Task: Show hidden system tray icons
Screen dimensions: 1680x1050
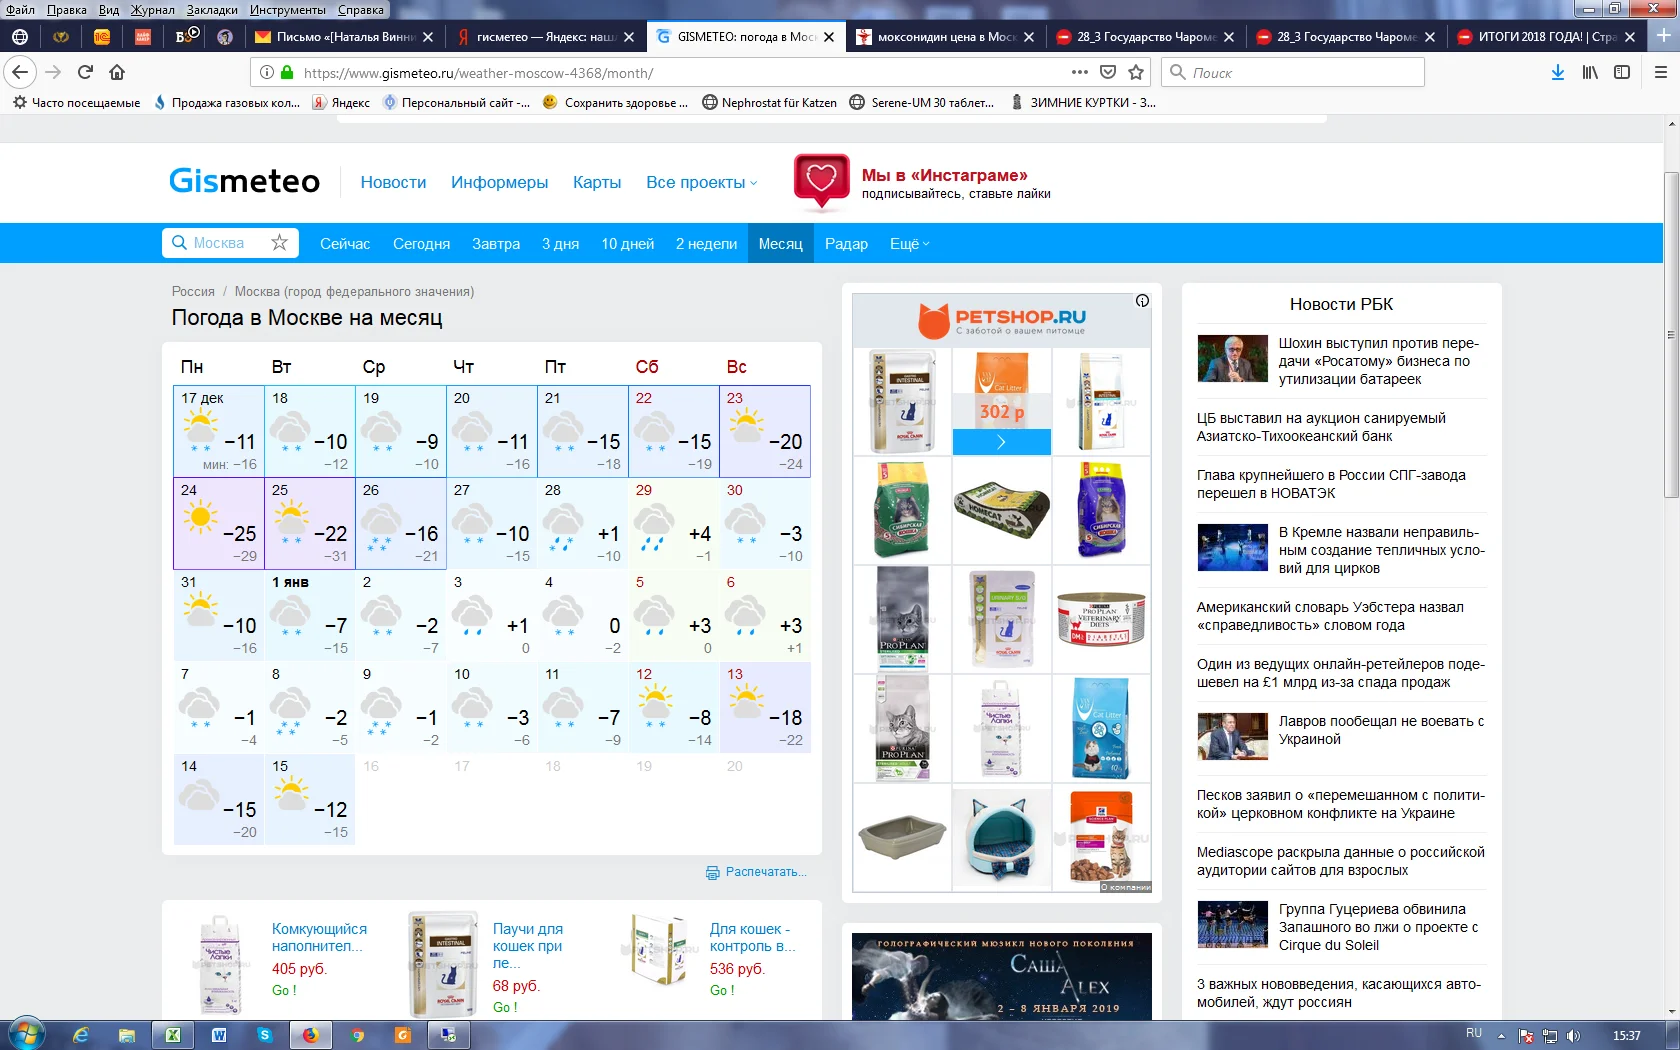Action: pos(1500,1035)
